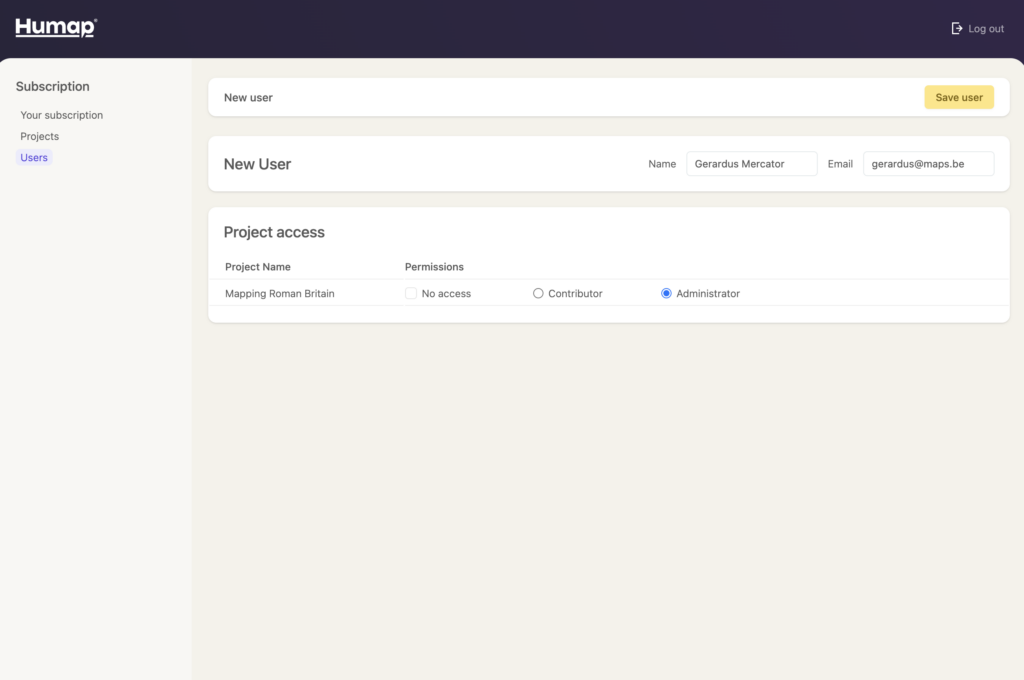The width and height of the screenshot is (1024, 680).
Task: Click the Humap logo
Action: tap(54, 28)
